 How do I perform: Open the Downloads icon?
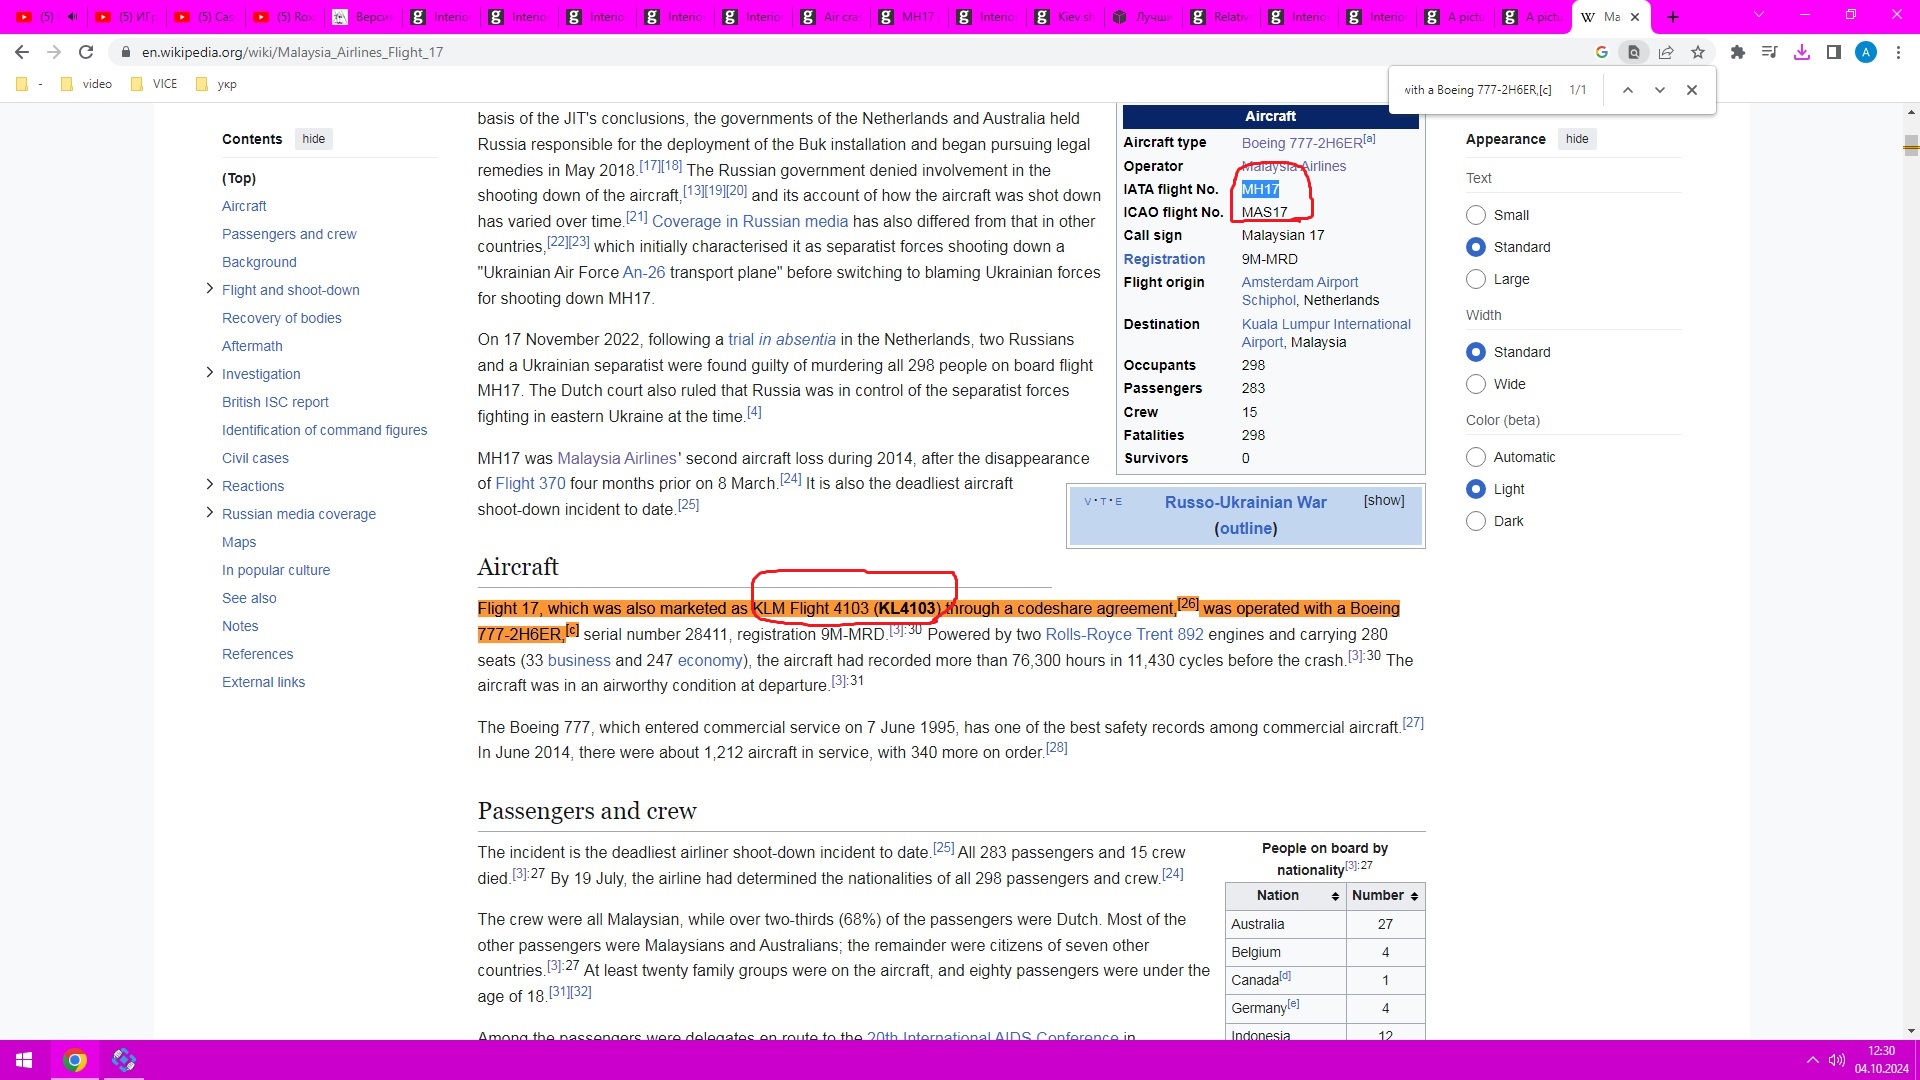1802,52
